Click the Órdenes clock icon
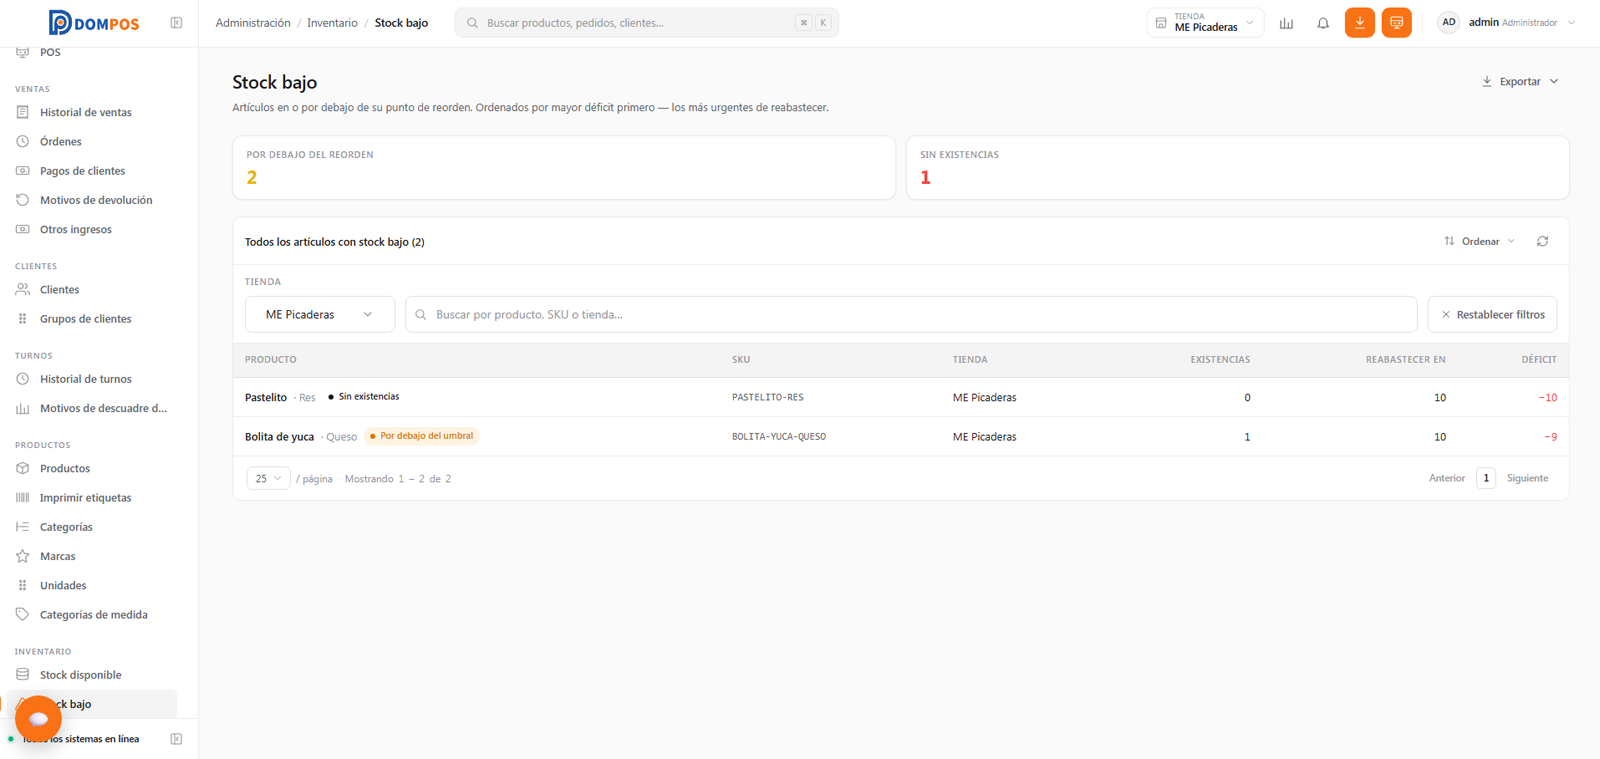Screen dimensions: 1600x759 22,141
